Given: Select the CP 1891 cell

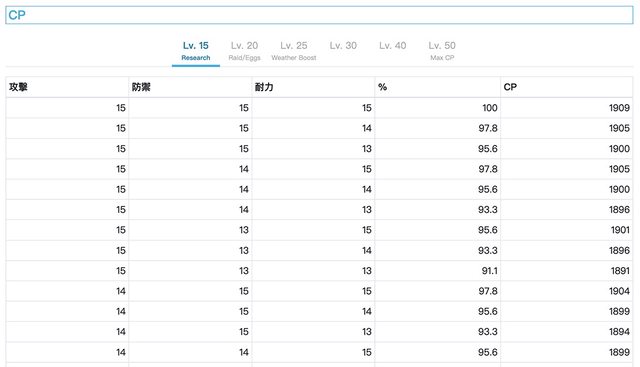Looking at the screenshot, I should [567, 271].
